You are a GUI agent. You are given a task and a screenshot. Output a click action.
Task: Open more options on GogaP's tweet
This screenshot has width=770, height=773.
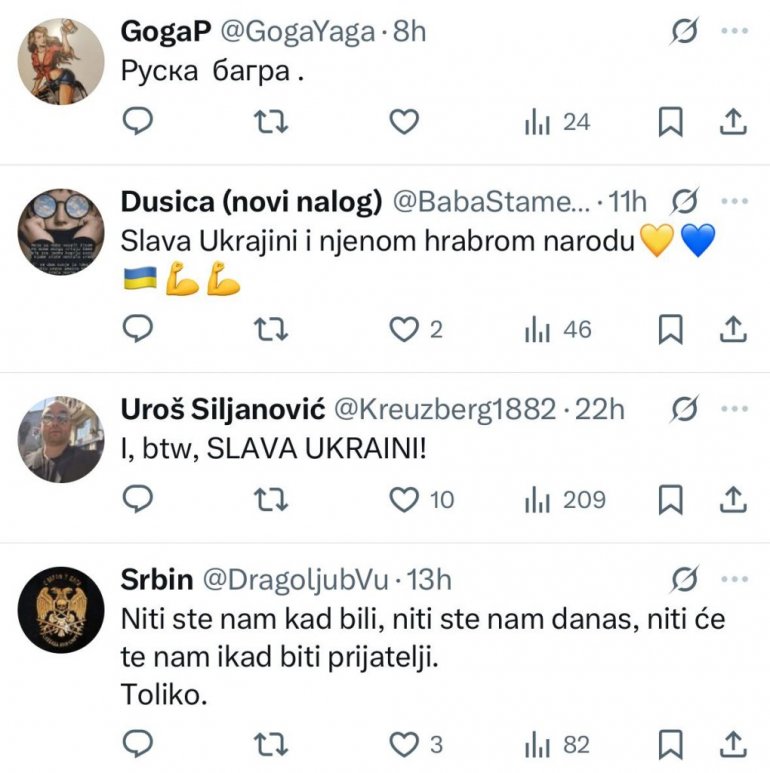735,32
